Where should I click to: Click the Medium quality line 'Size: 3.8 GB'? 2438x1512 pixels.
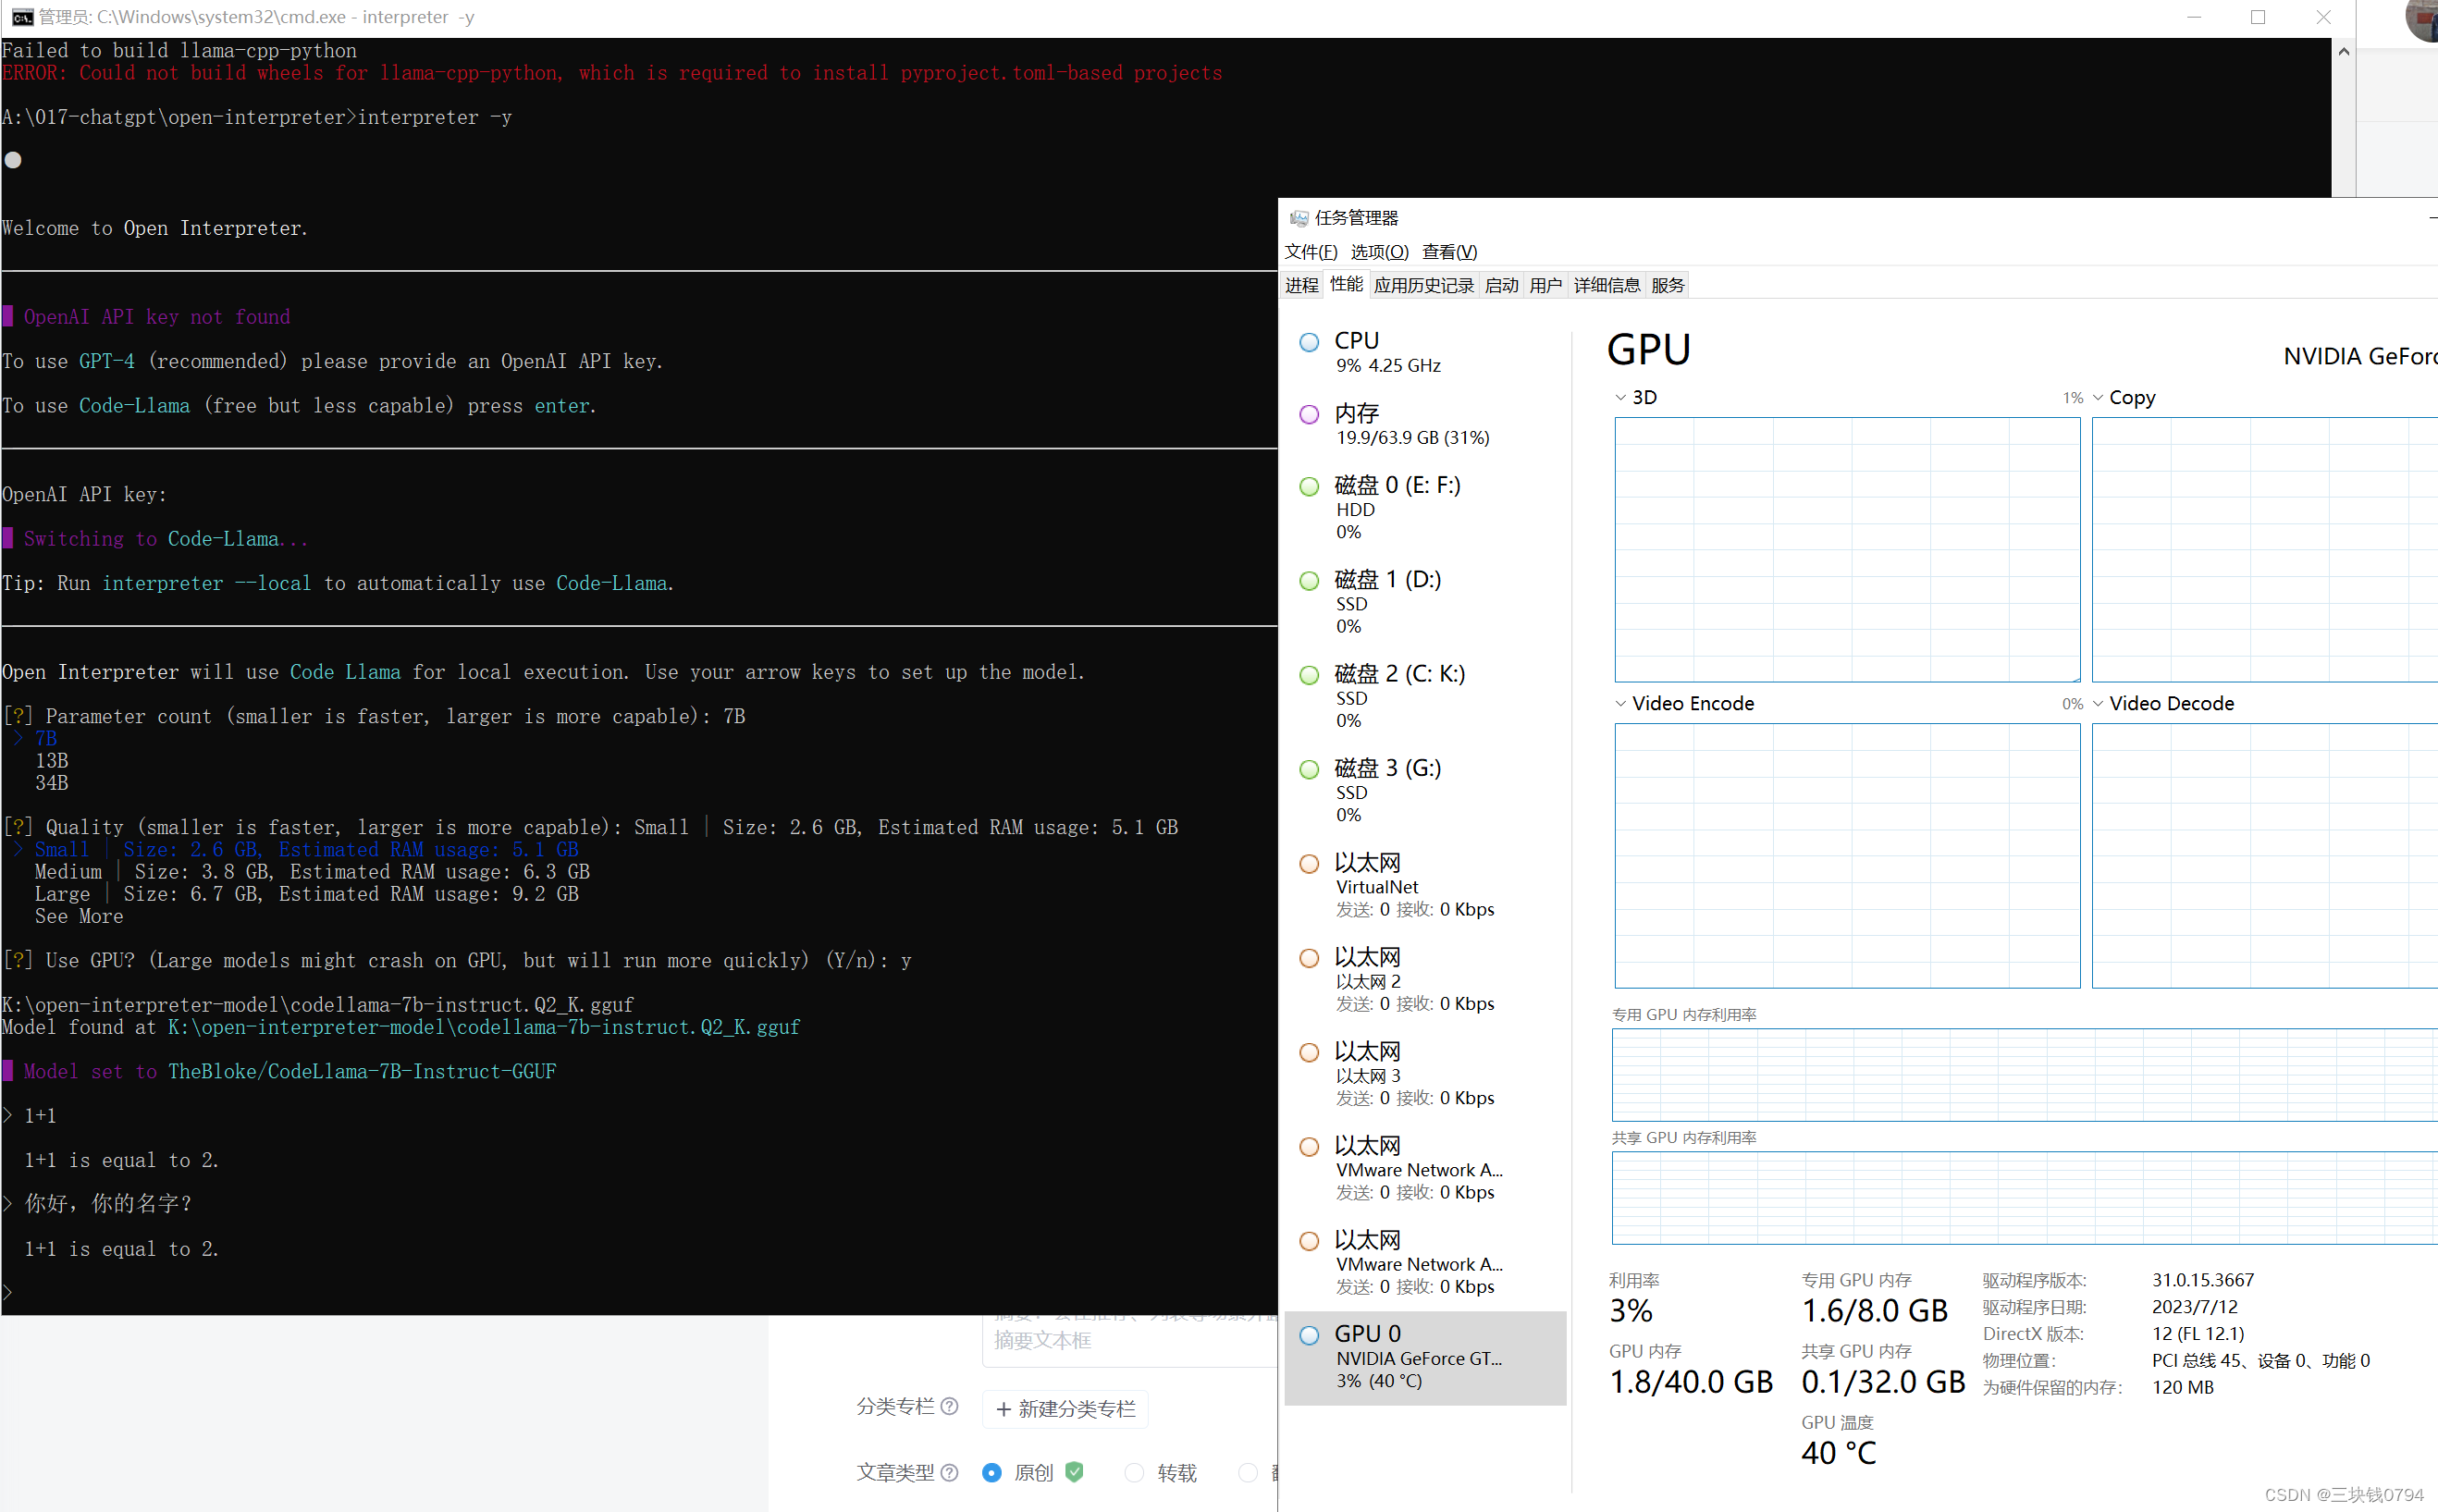[311, 871]
